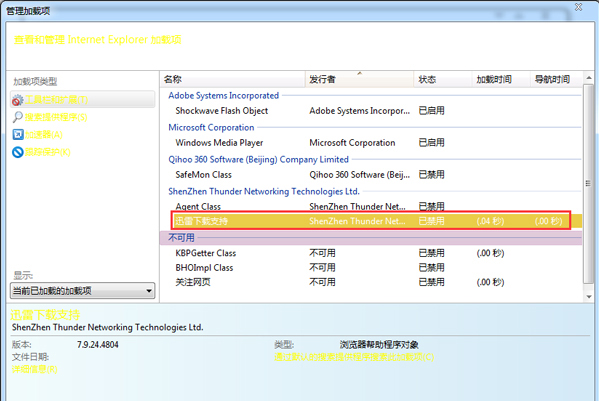Image resolution: width=599 pixels, height=401 pixels.
Task: Click search for this add-on link
Action: click(x=354, y=357)
